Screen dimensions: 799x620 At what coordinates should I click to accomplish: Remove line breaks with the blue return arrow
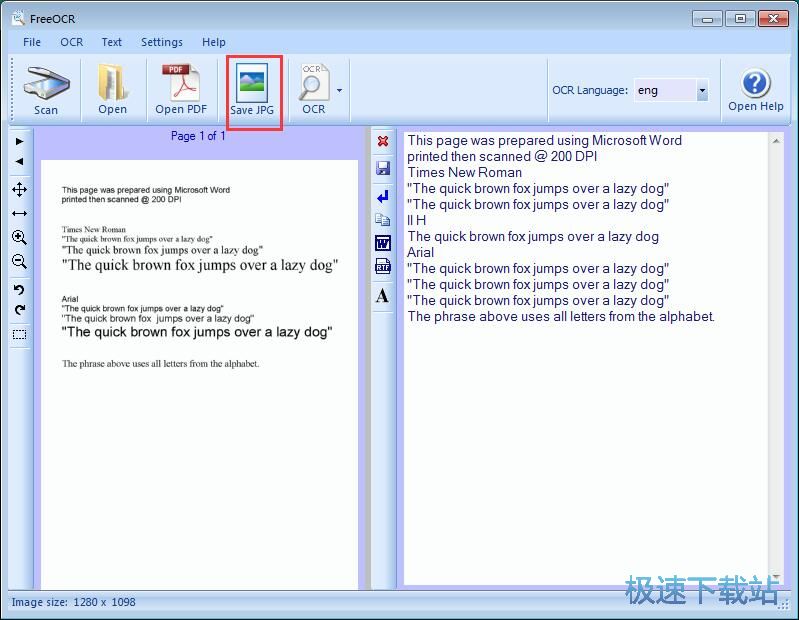383,196
